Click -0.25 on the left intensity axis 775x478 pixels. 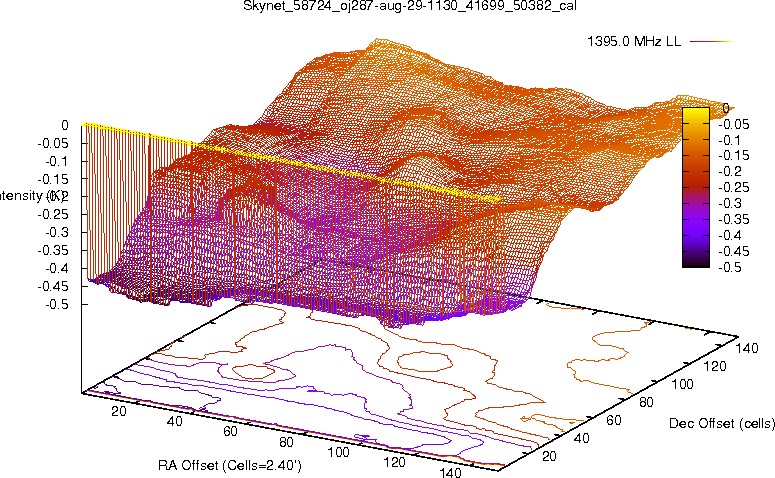tap(53, 215)
